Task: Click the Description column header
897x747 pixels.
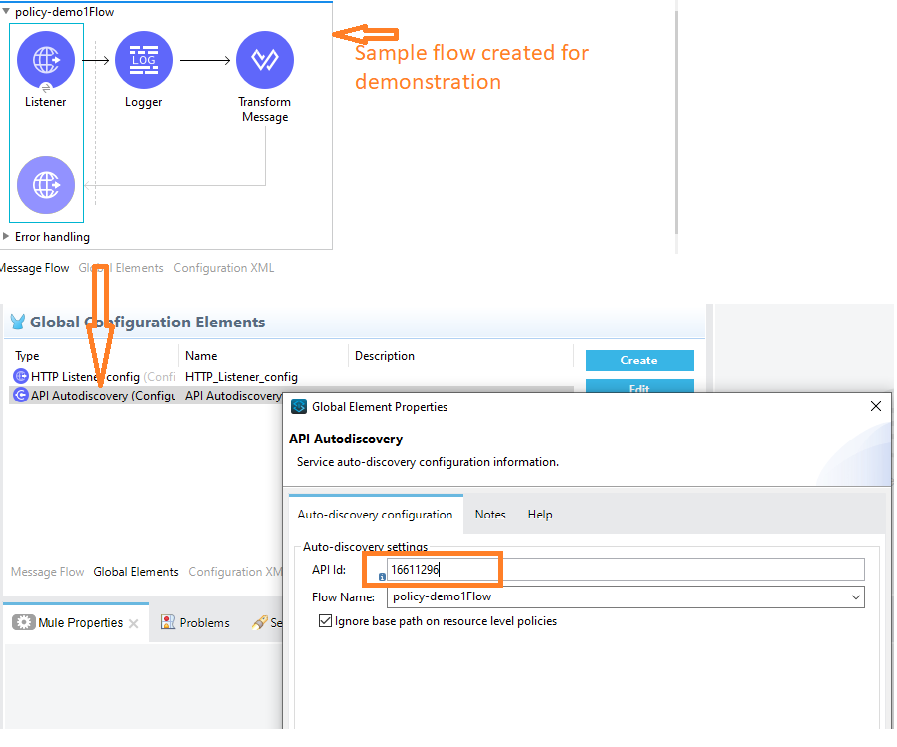Action: tap(384, 356)
